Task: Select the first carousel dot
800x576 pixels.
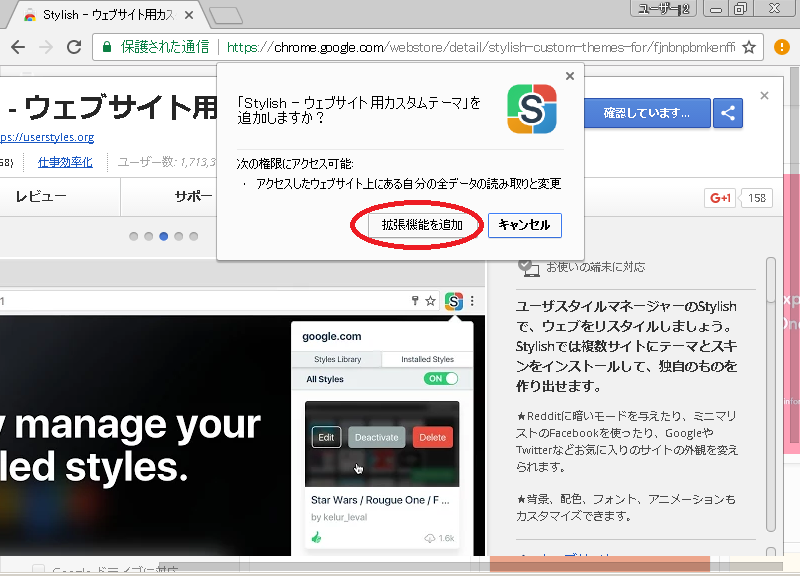Action: point(134,236)
